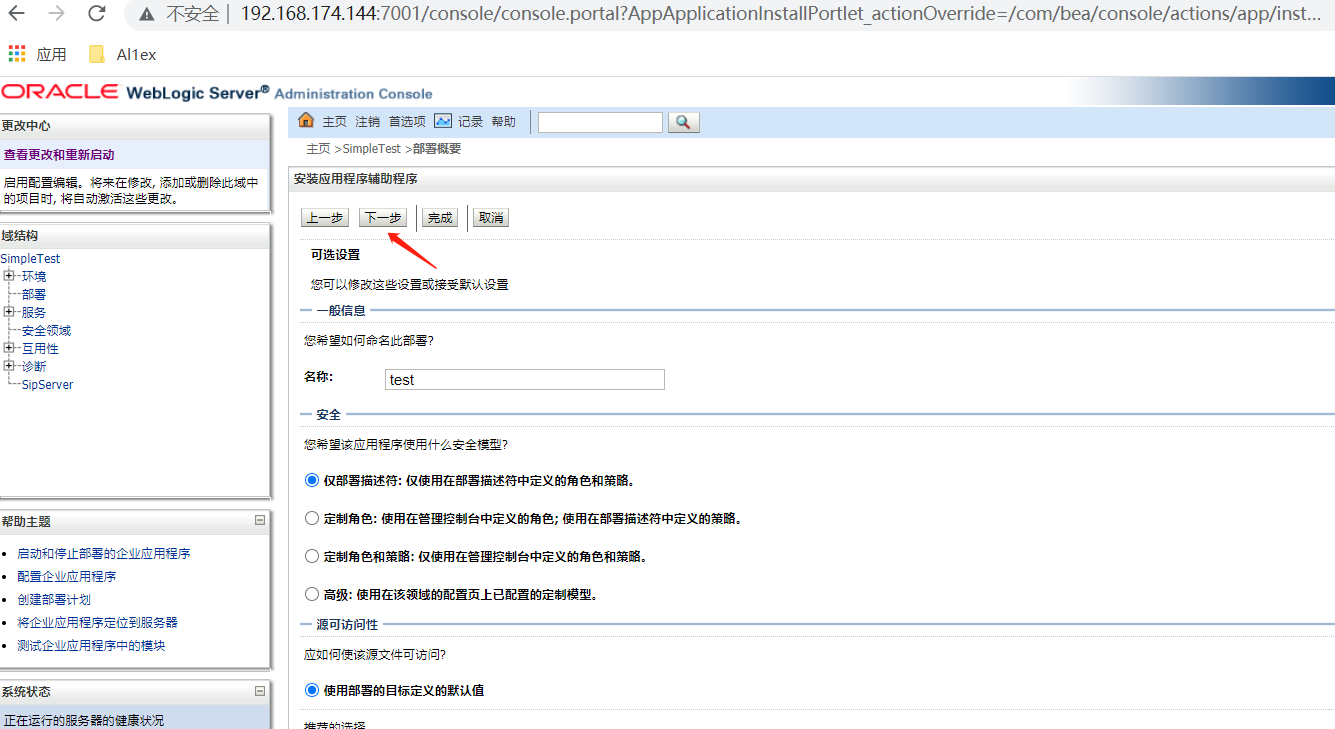Click 注销 to log out
Viewport: 1335px width, 729px height.
pos(367,122)
